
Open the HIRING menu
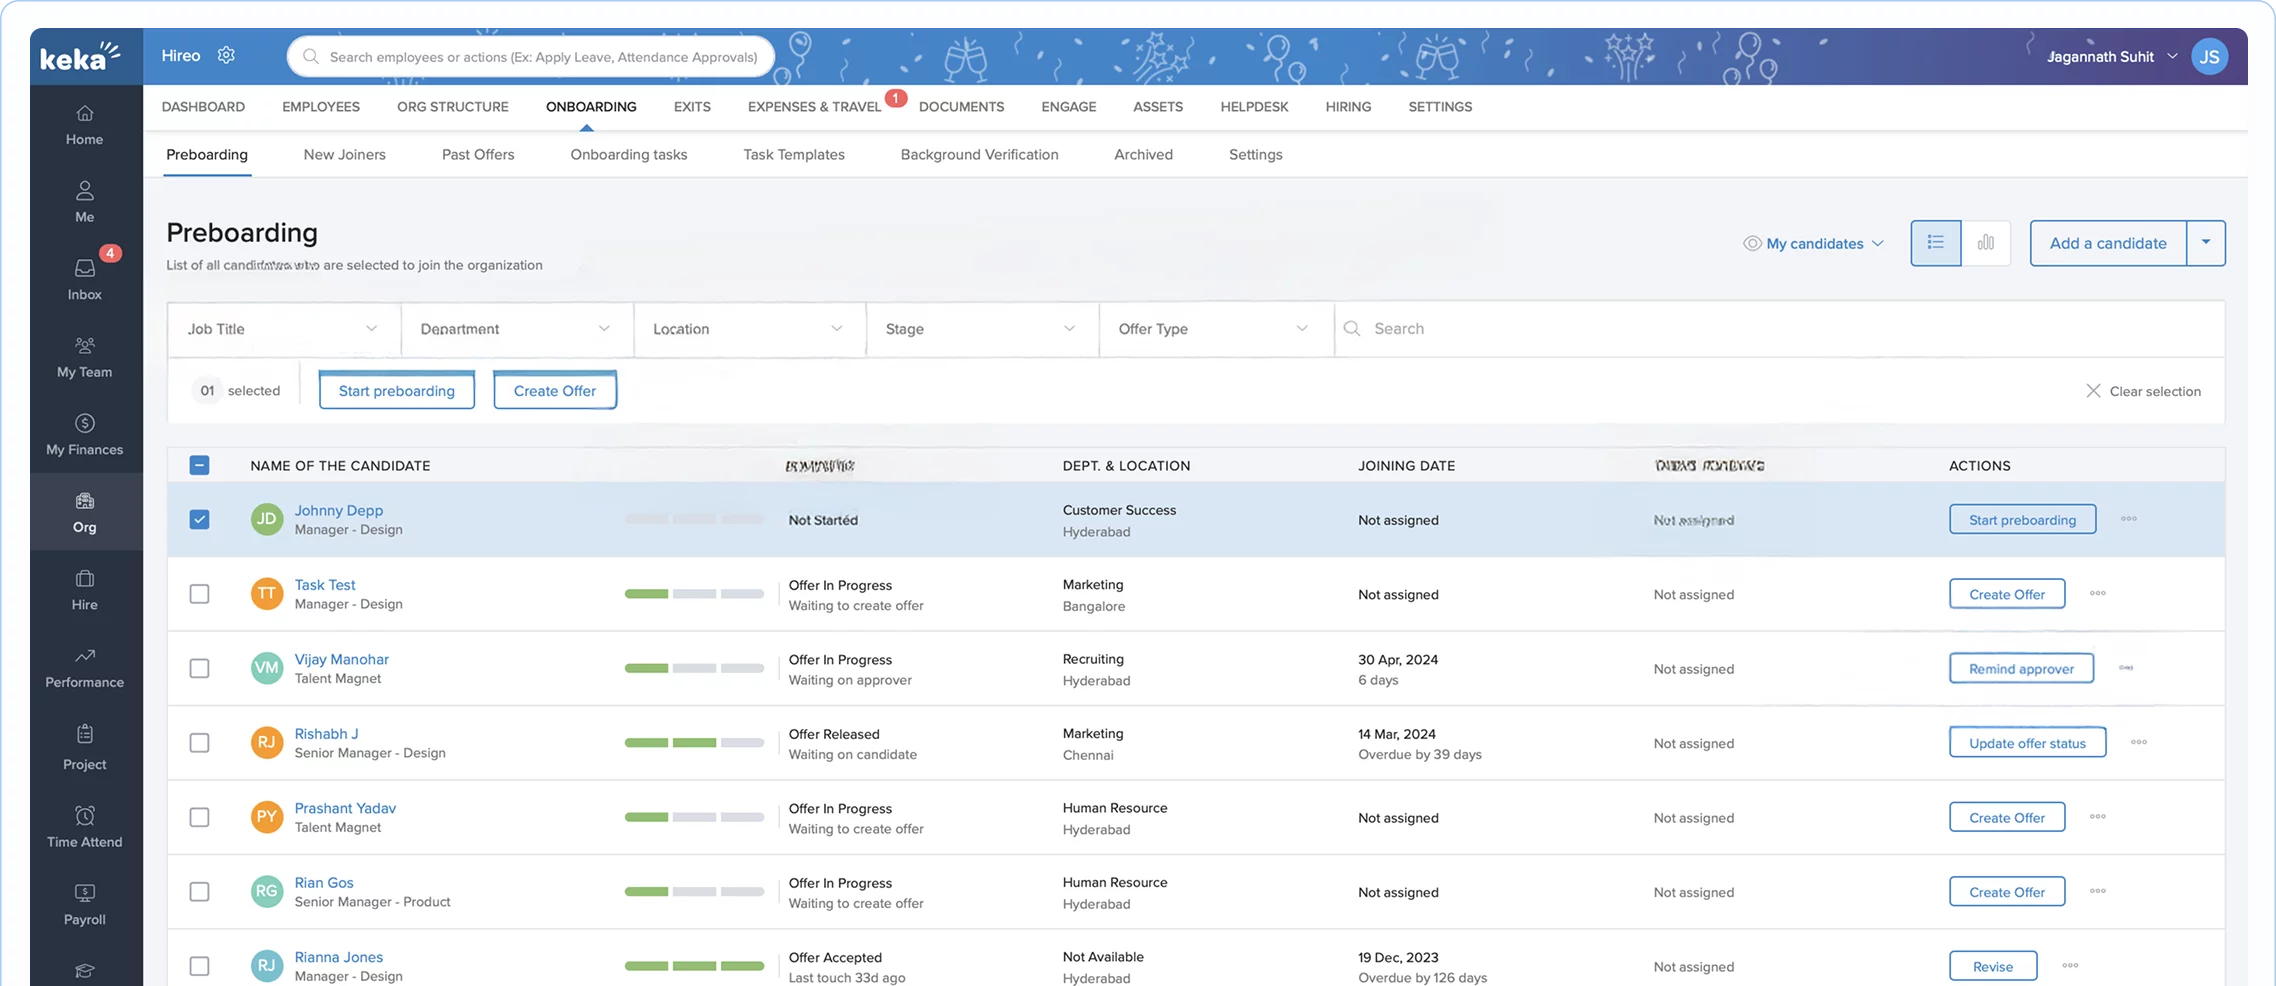(1348, 106)
